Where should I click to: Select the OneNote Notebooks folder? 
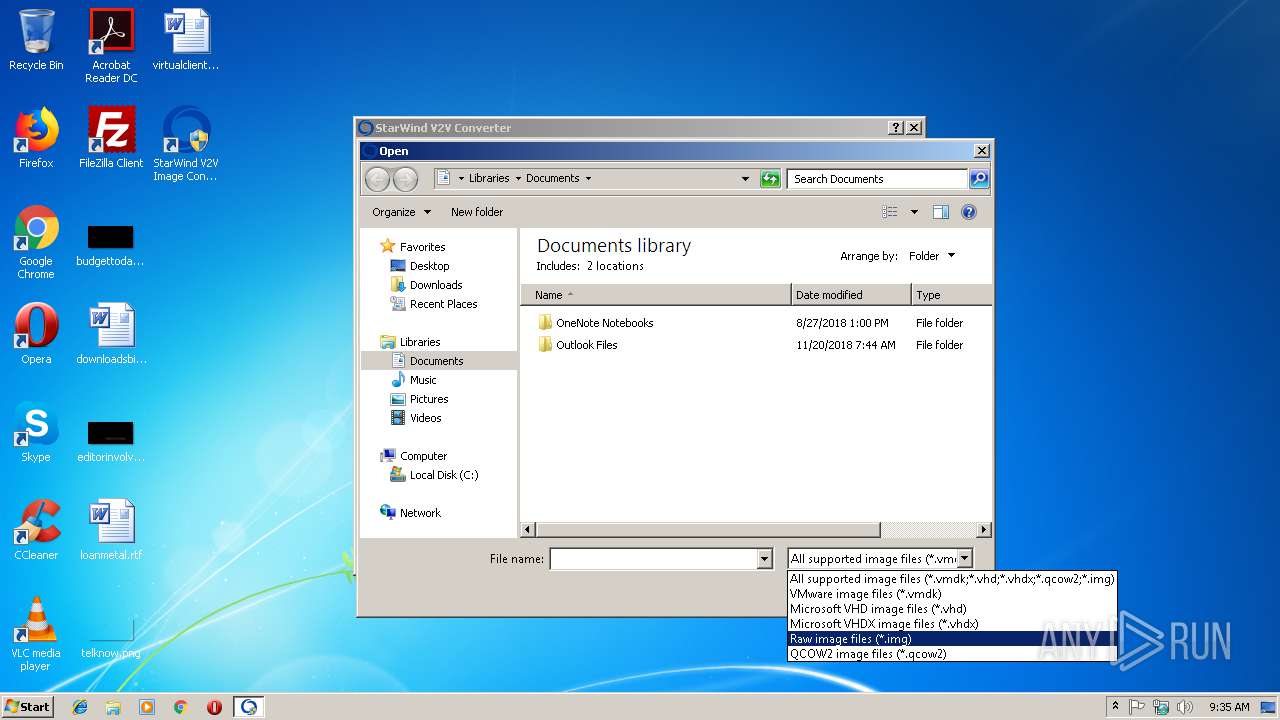pyautogui.click(x=604, y=323)
